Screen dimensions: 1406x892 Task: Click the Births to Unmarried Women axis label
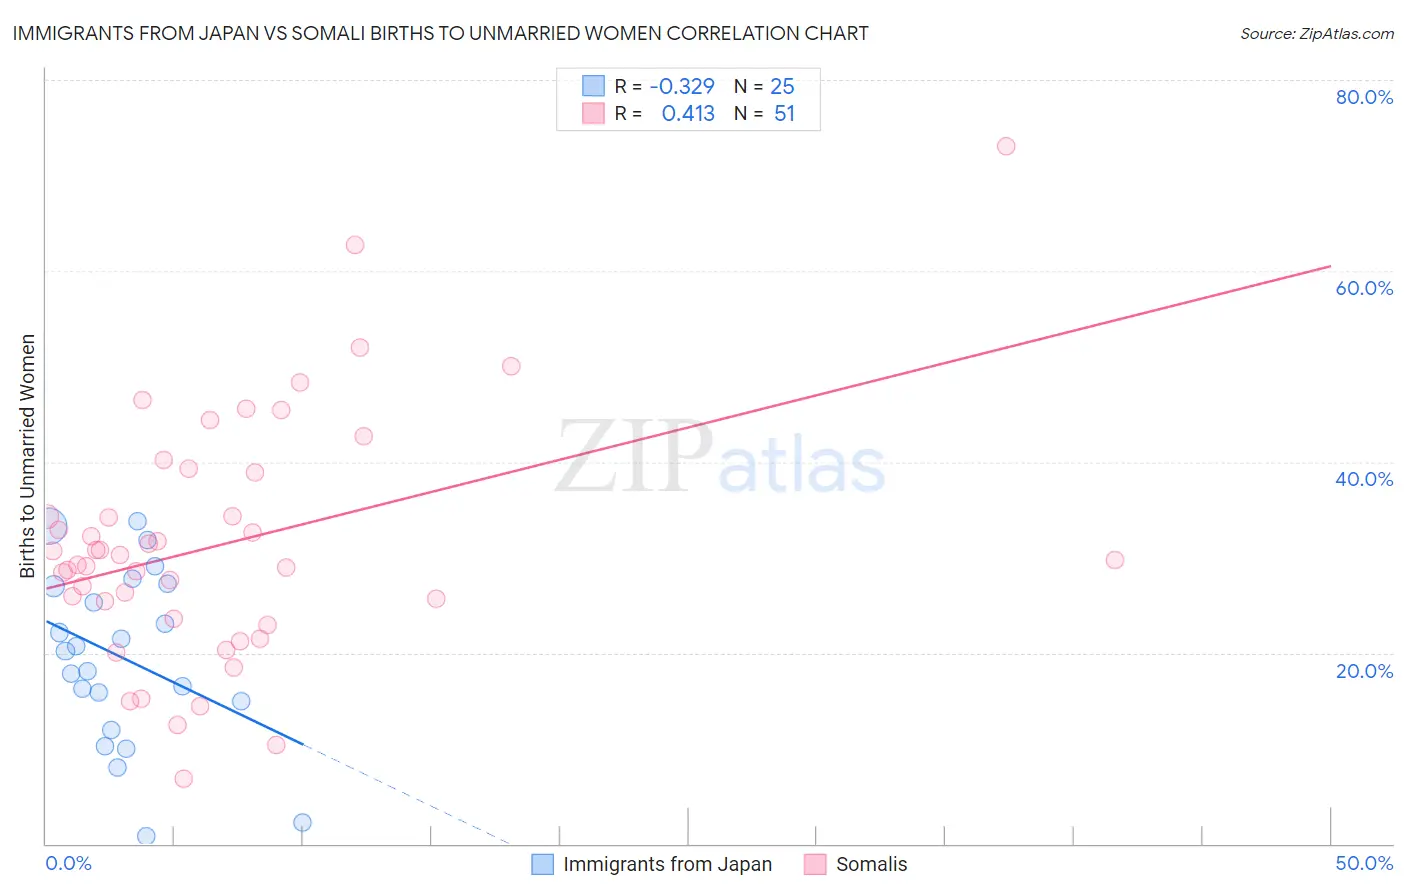tap(27, 456)
